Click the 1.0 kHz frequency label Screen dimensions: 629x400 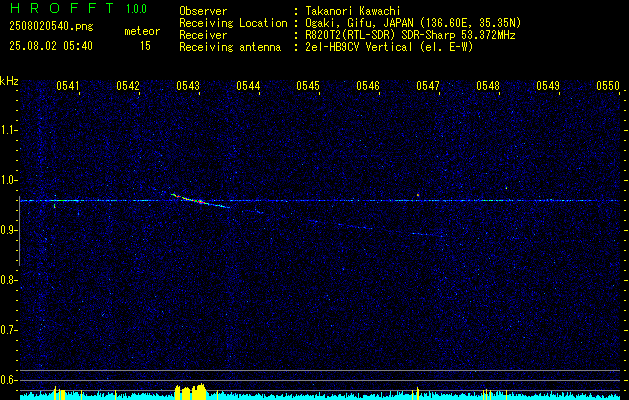[8, 180]
